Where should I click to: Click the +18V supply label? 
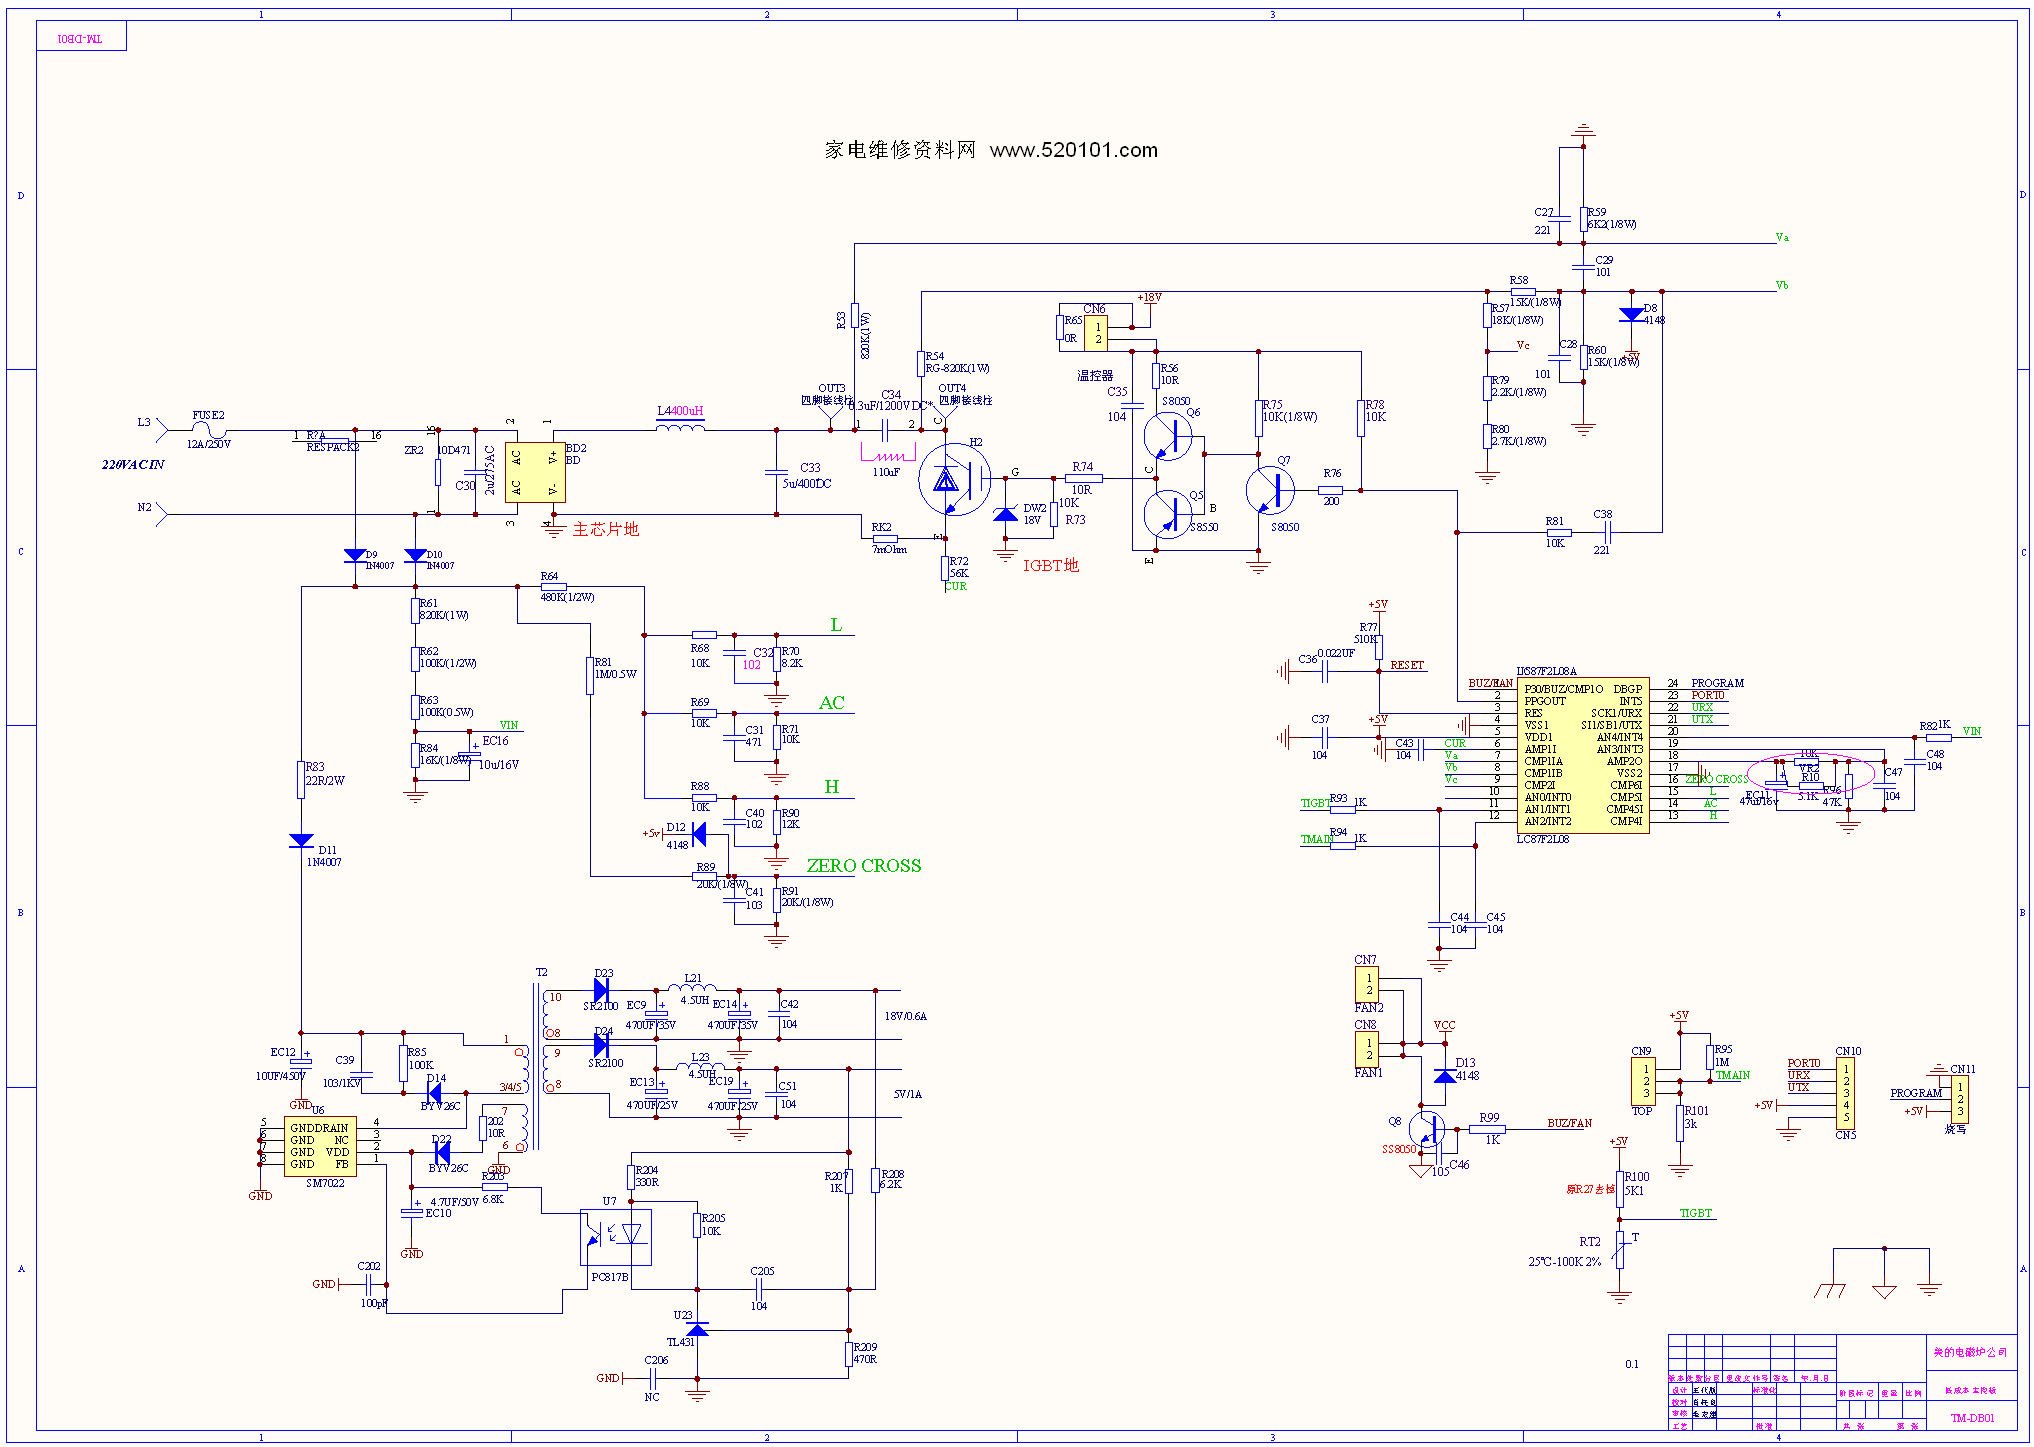(1149, 298)
